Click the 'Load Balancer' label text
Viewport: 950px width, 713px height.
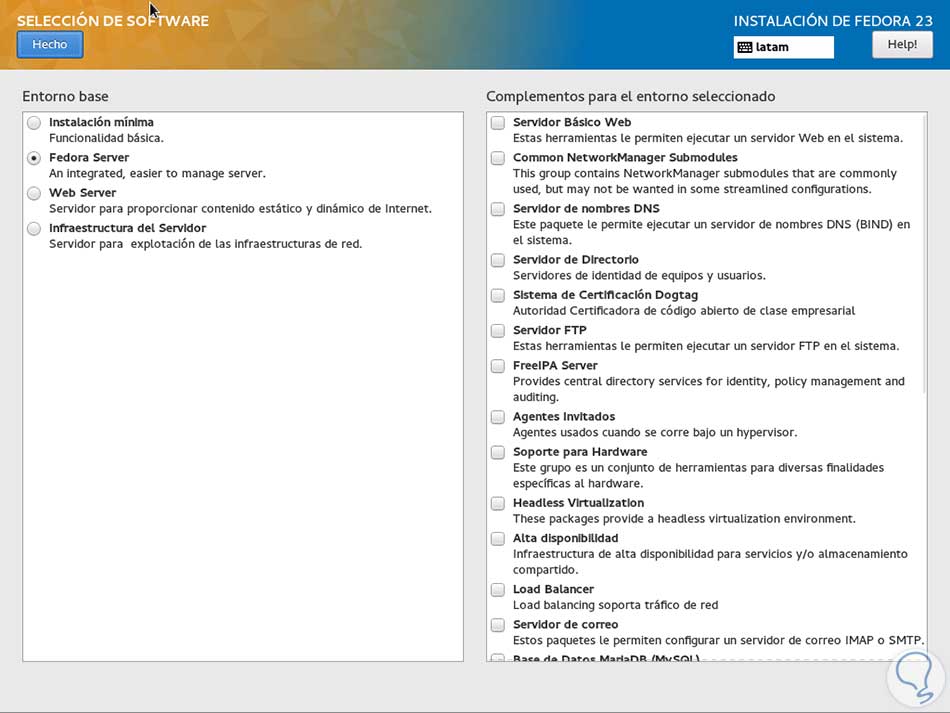(x=553, y=589)
